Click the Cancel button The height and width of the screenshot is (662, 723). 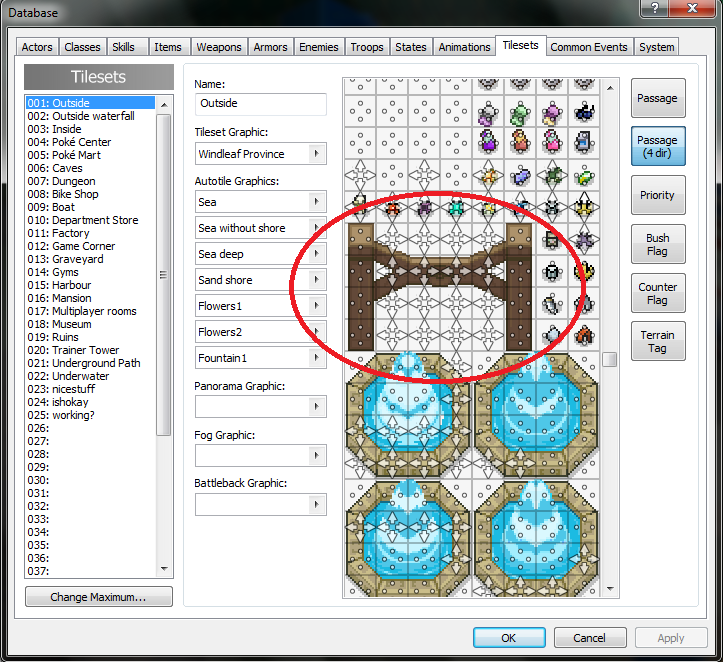(x=590, y=638)
